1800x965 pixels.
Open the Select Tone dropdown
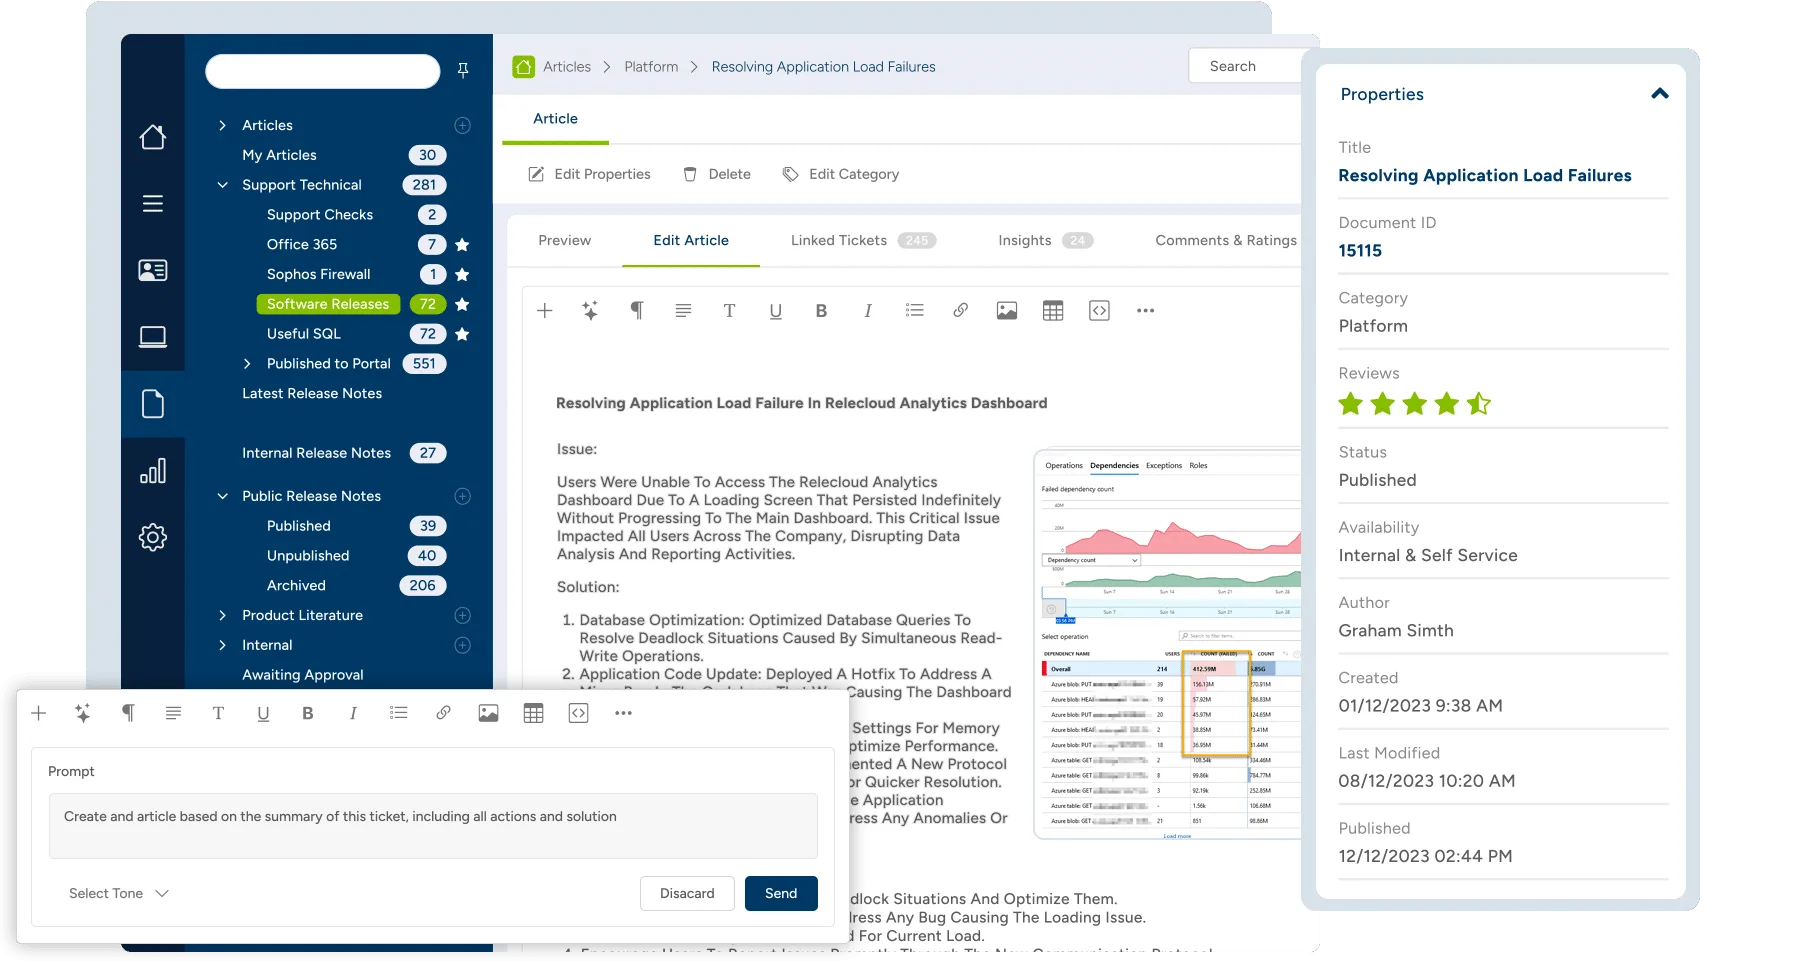pyautogui.click(x=119, y=894)
